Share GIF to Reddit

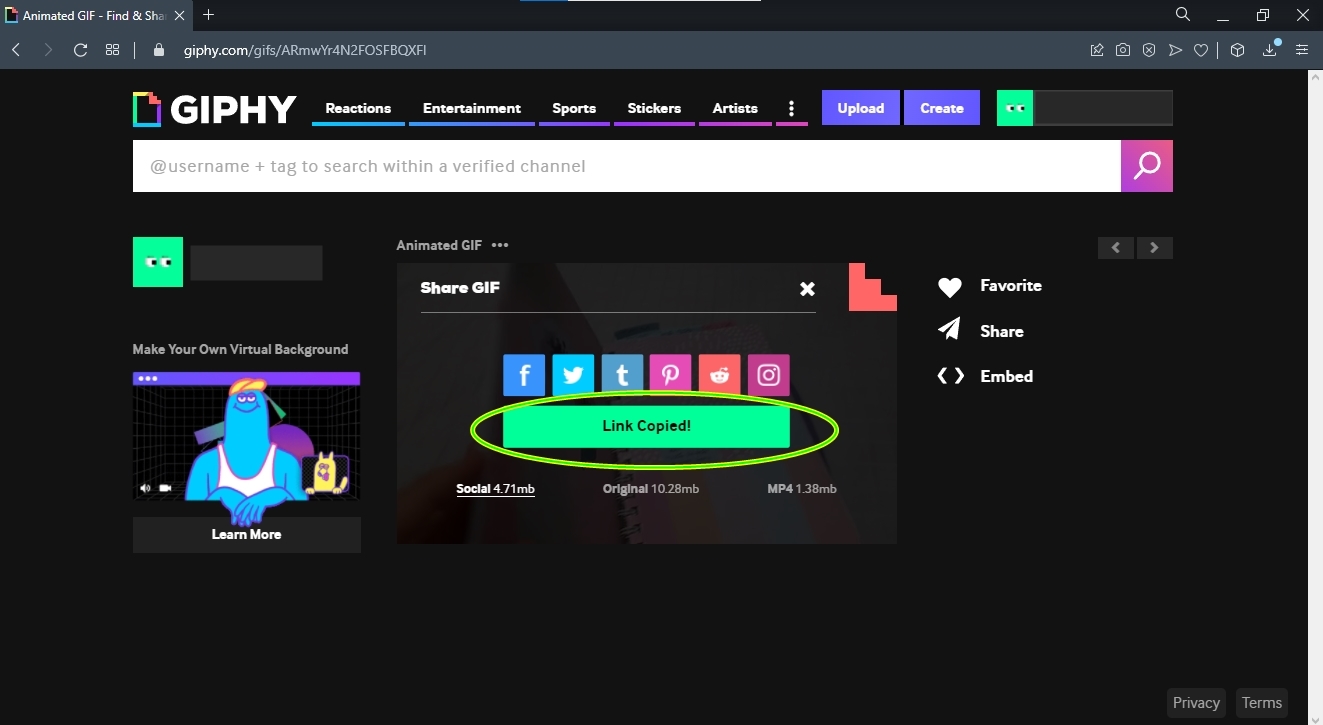(719, 375)
